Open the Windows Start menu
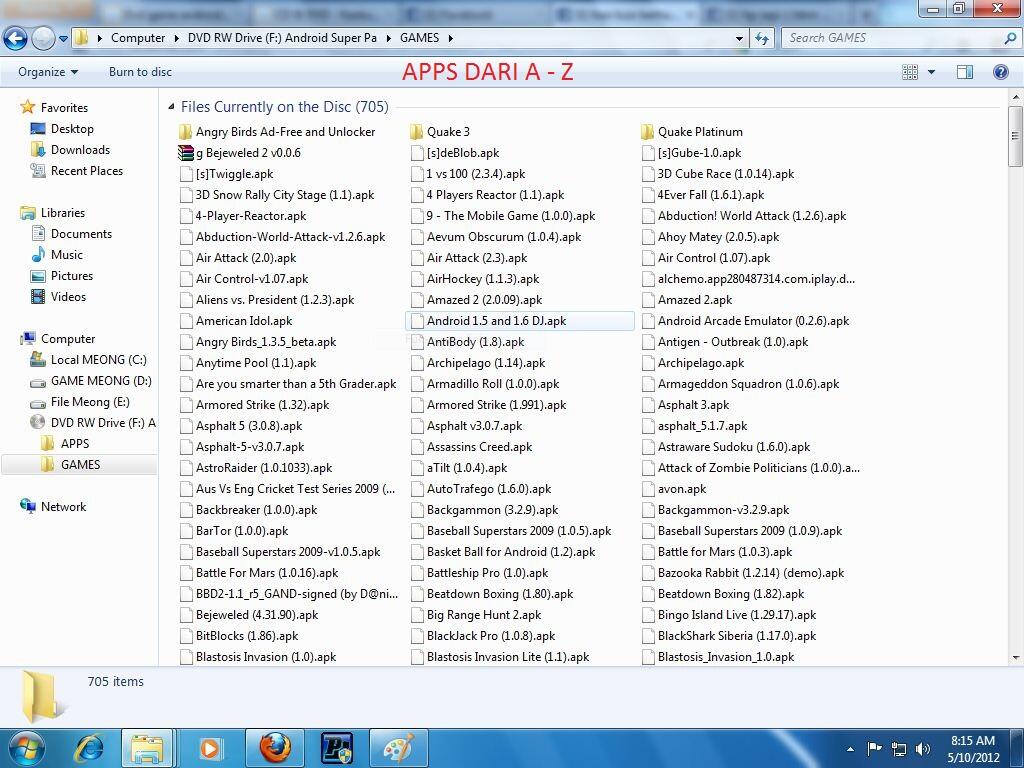1024x768 pixels. coord(26,748)
